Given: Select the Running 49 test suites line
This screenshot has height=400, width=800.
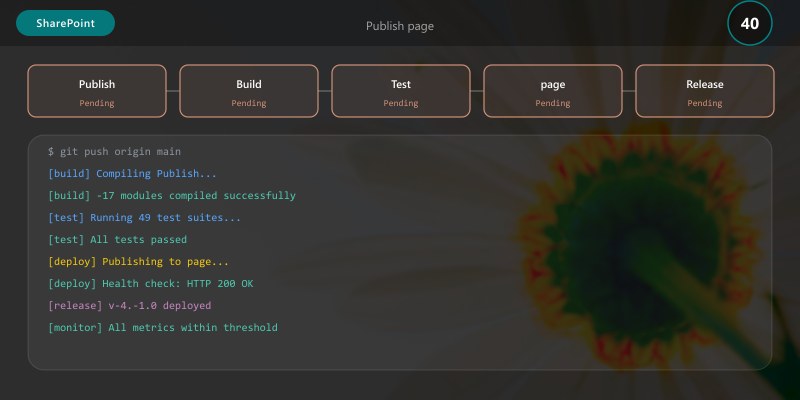Looking at the screenshot, I should click(144, 217).
